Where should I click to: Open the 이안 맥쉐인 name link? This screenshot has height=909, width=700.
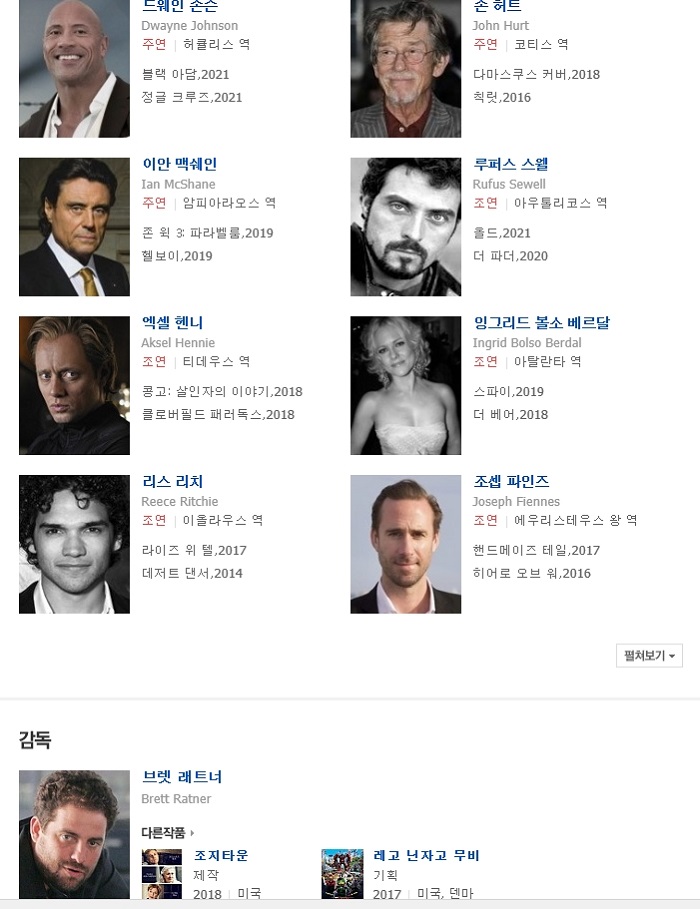[x=180, y=164]
